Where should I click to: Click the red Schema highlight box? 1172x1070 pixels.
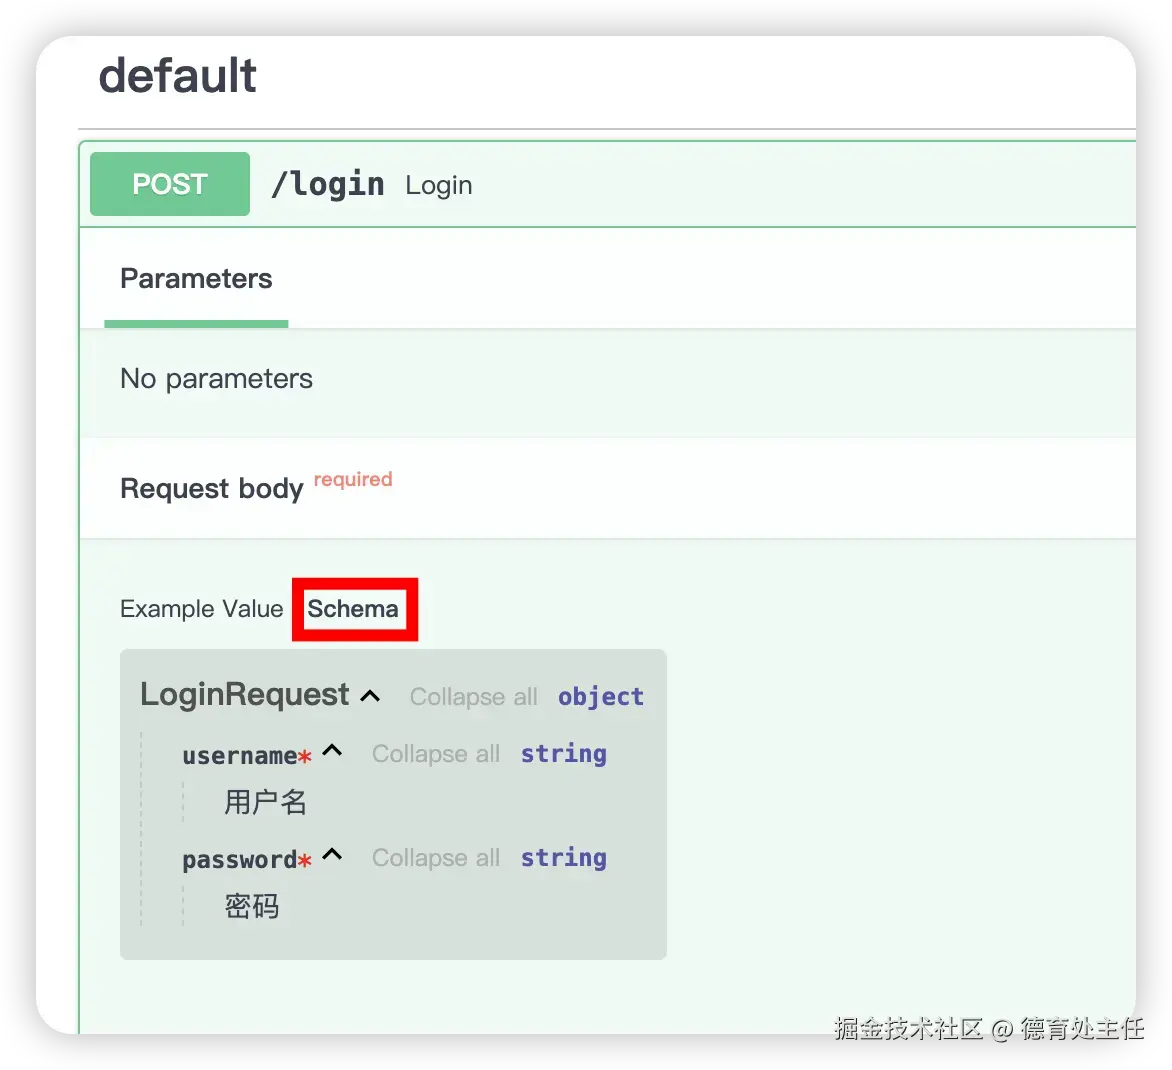pos(355,609)
